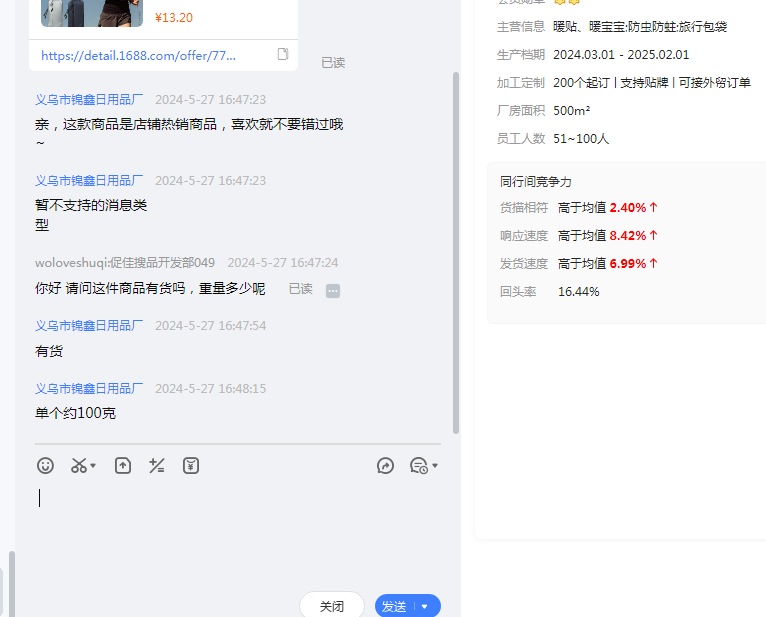Expand the arrow beside chat history icon
This screenshot has width=766, height=617.
(x=435, y=466)
